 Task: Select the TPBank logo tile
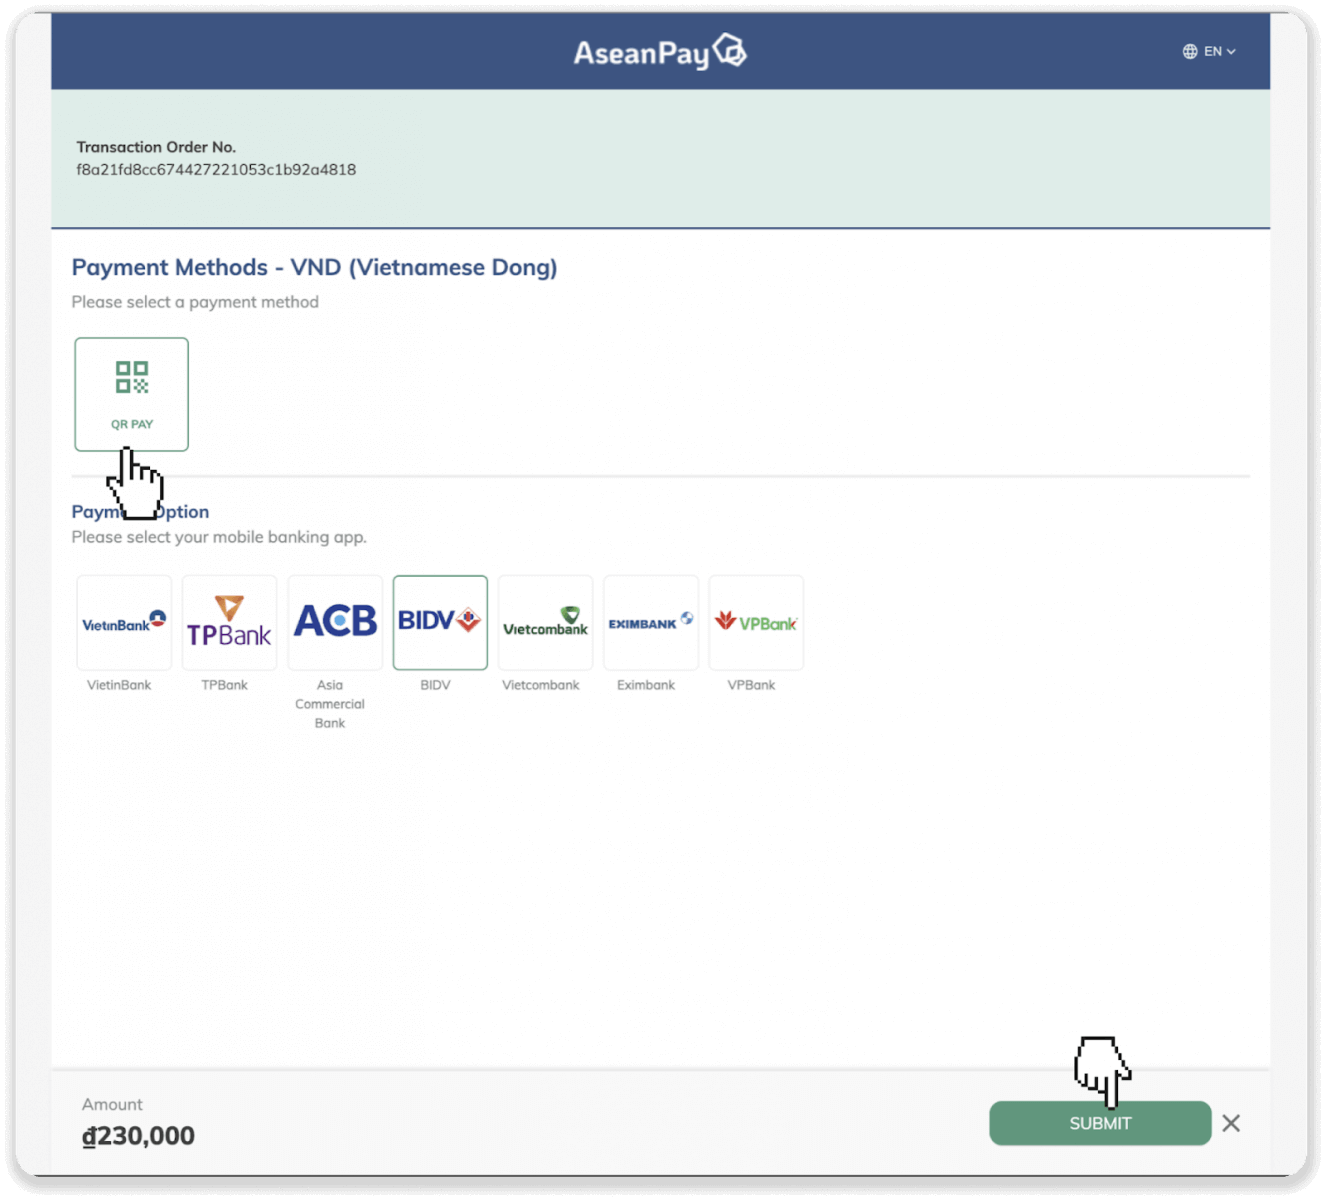click(229, 622)
